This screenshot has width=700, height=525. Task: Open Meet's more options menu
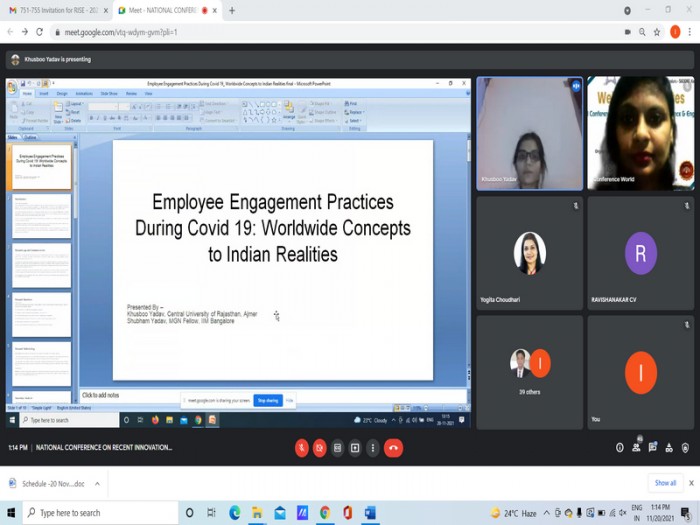372,448
